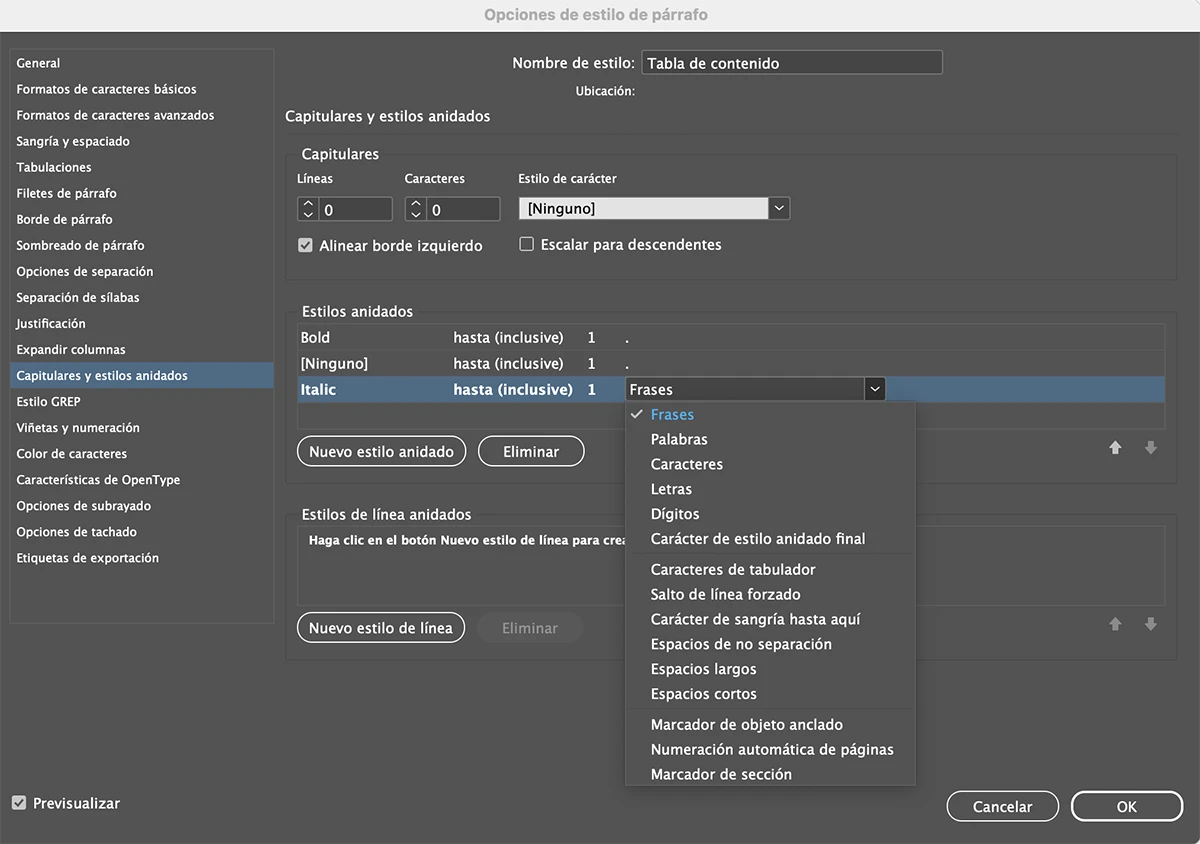Enable Escalar para descendentes checkbox
Image resolution: width=1200 pixels, height=844 pixels.
tap(527, 244)
